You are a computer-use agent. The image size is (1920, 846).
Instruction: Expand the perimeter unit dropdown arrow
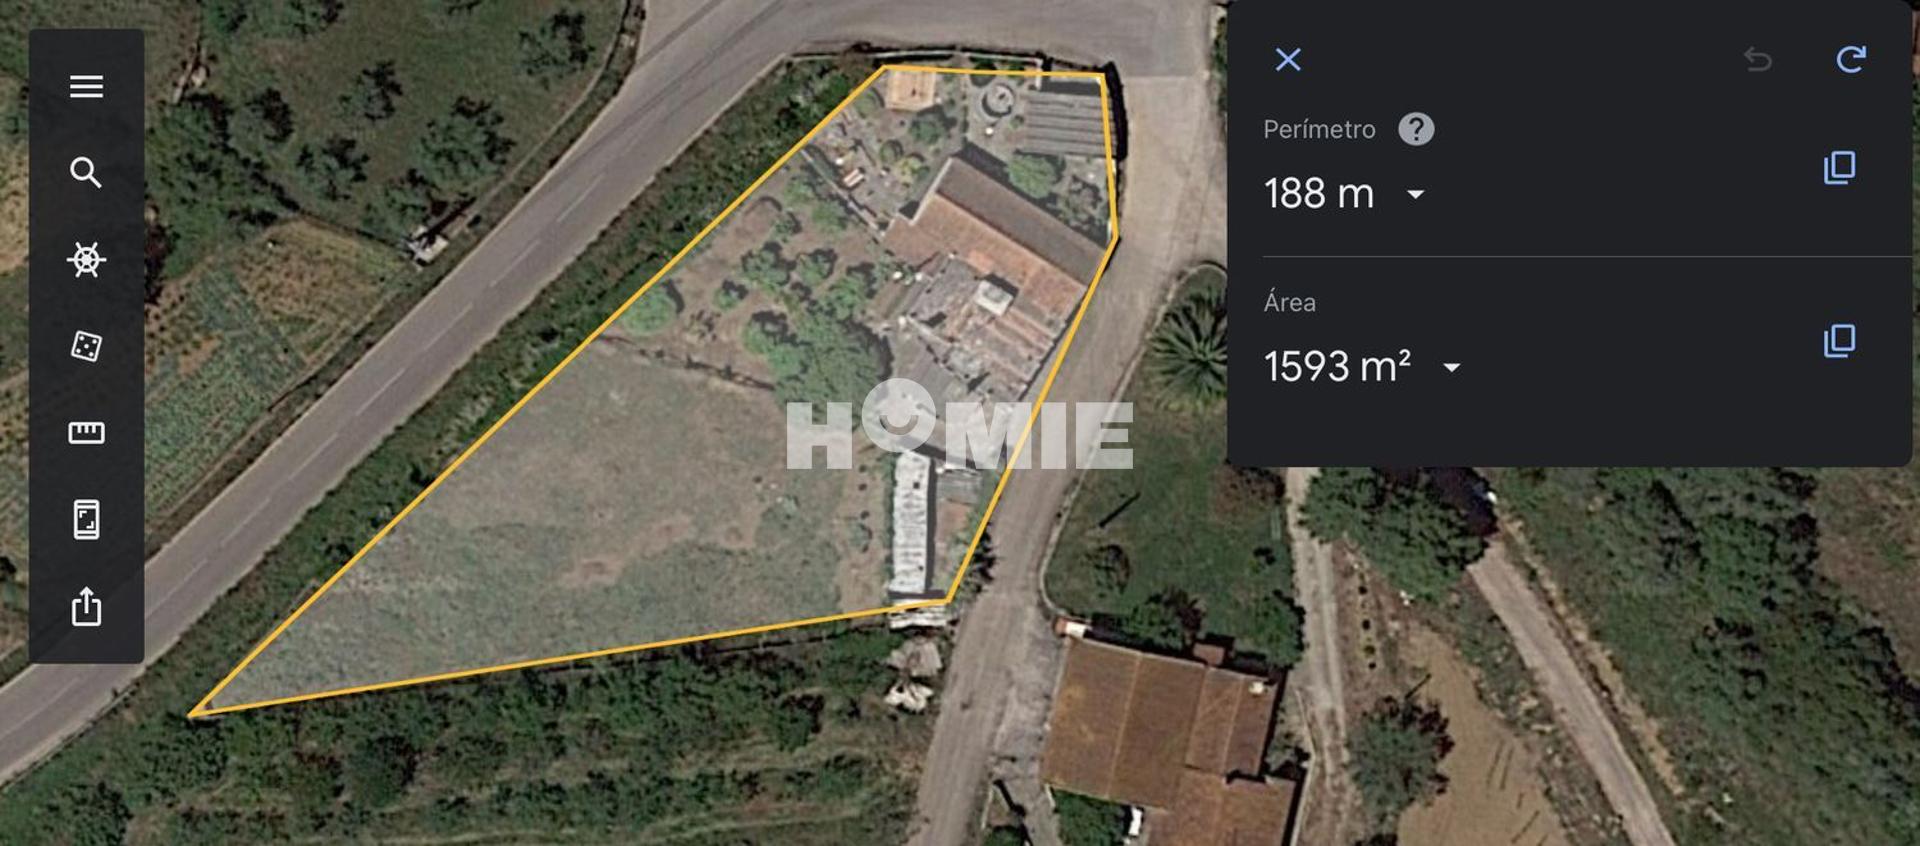coord(1415,194)
